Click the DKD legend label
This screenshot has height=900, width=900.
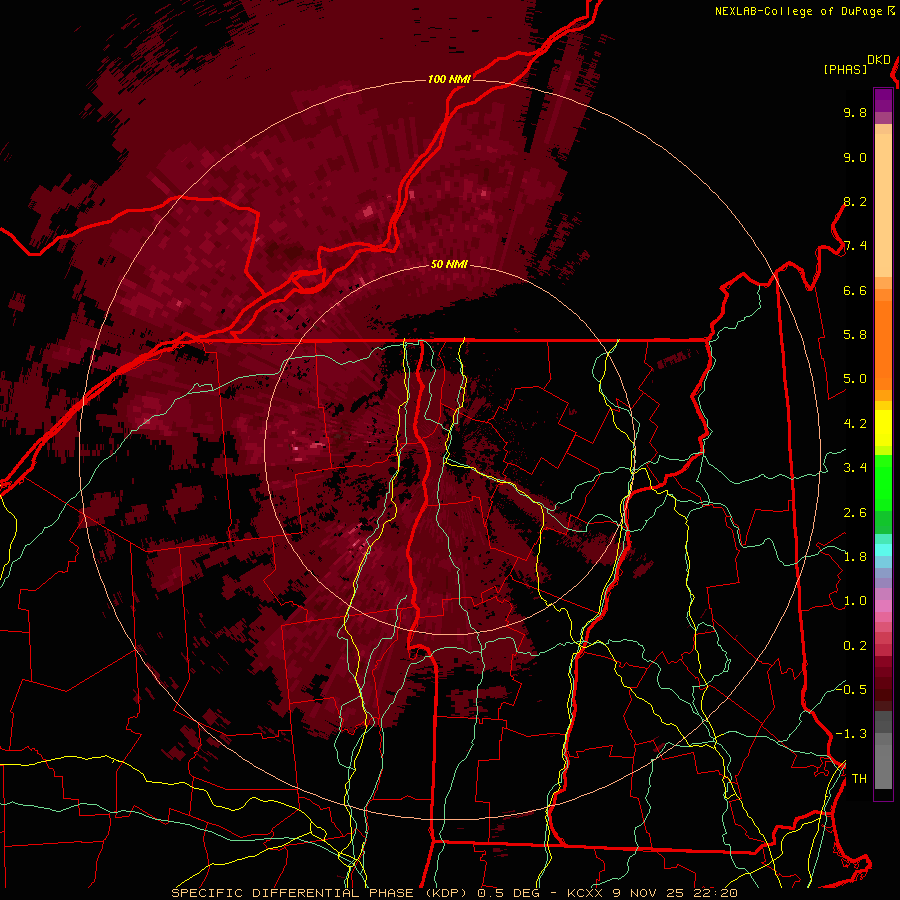pyautogui.click(x=879, y=60)
